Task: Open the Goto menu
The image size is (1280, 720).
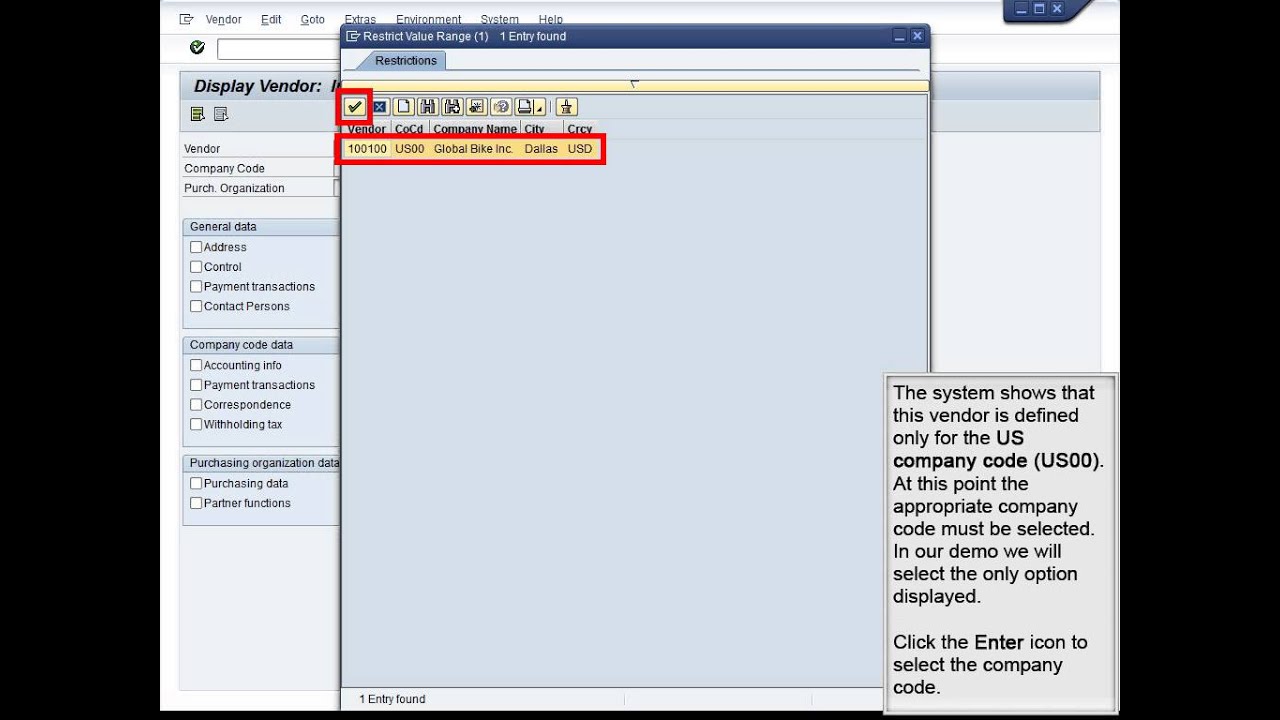Action: 313,19
